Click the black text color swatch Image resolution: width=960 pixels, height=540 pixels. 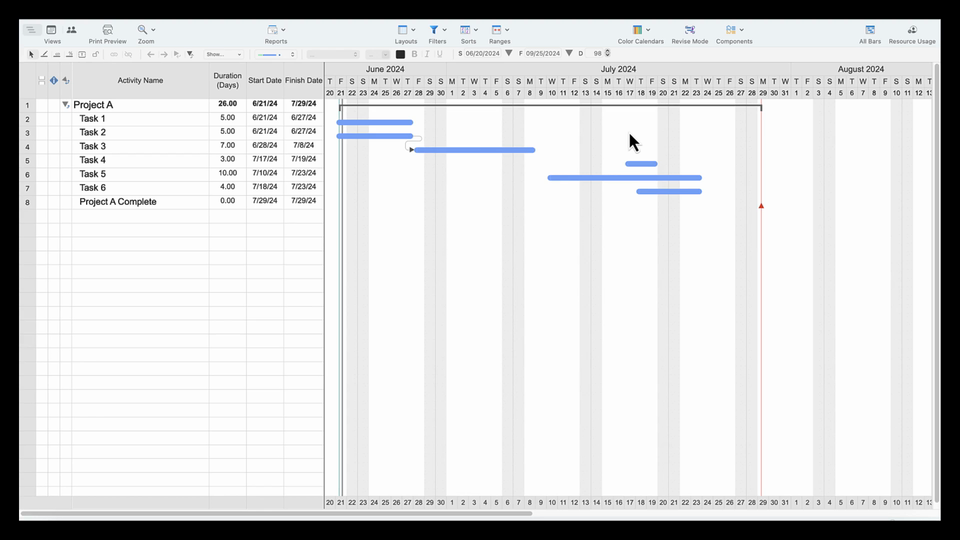[x=400, y=54]
